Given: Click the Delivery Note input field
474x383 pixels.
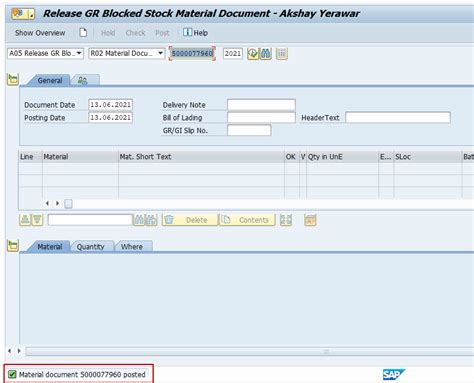Looking at the screenshot, I should [x=261, y=105].
